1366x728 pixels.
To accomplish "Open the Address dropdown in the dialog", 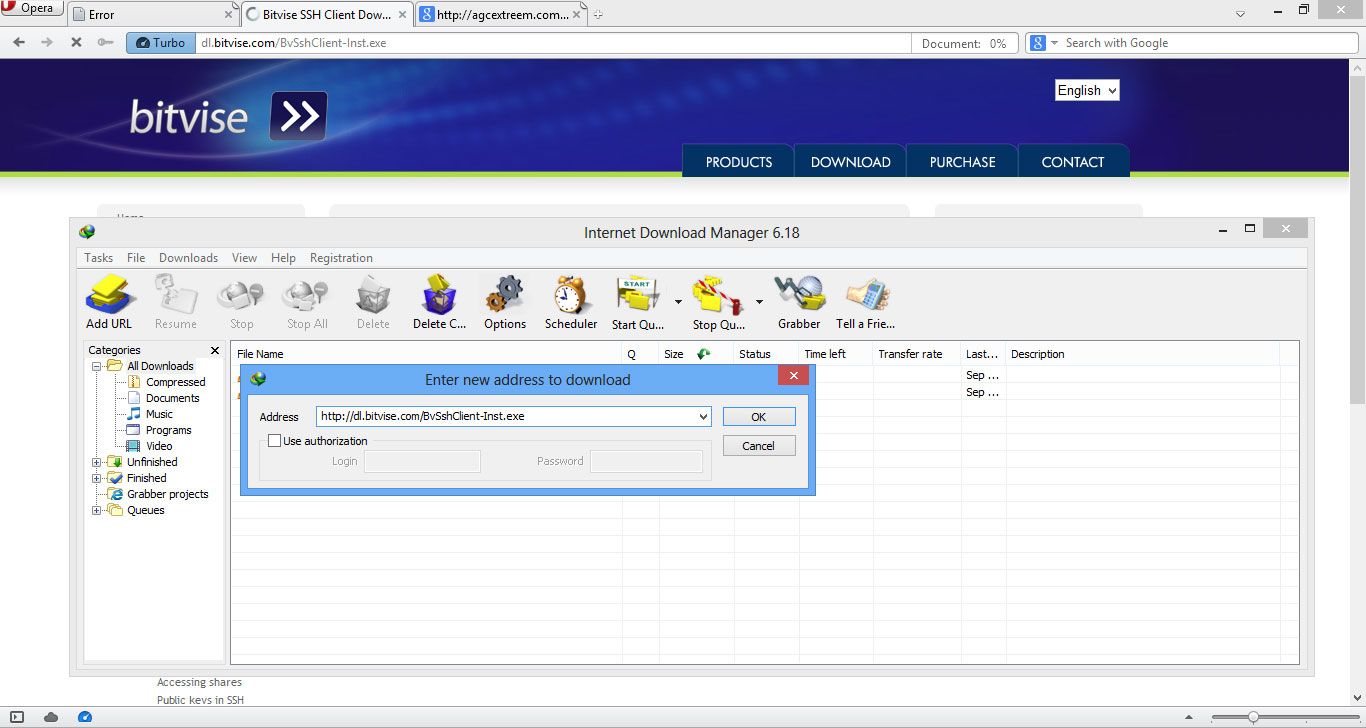I will [703, 416].
